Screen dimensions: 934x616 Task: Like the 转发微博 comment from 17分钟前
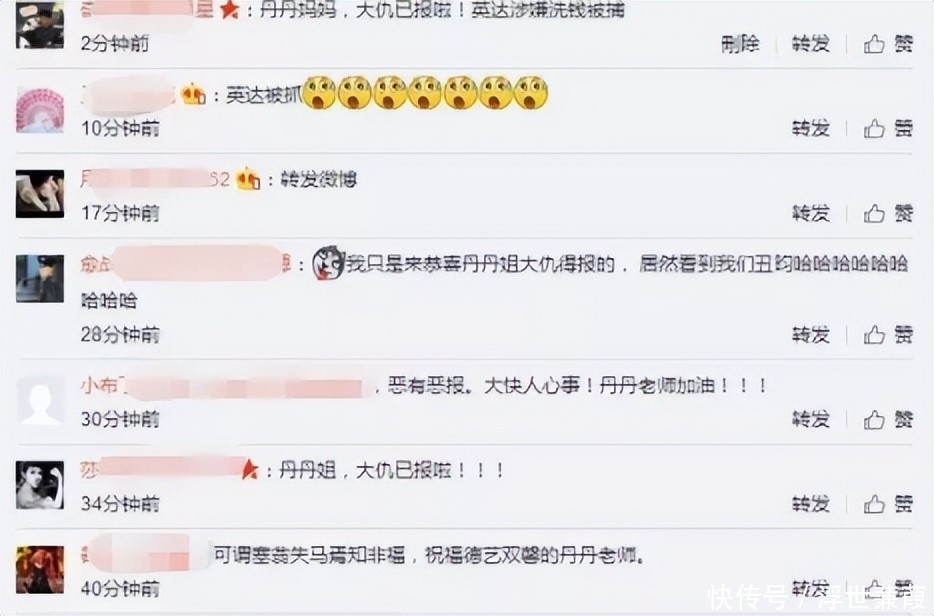point(888,213)
